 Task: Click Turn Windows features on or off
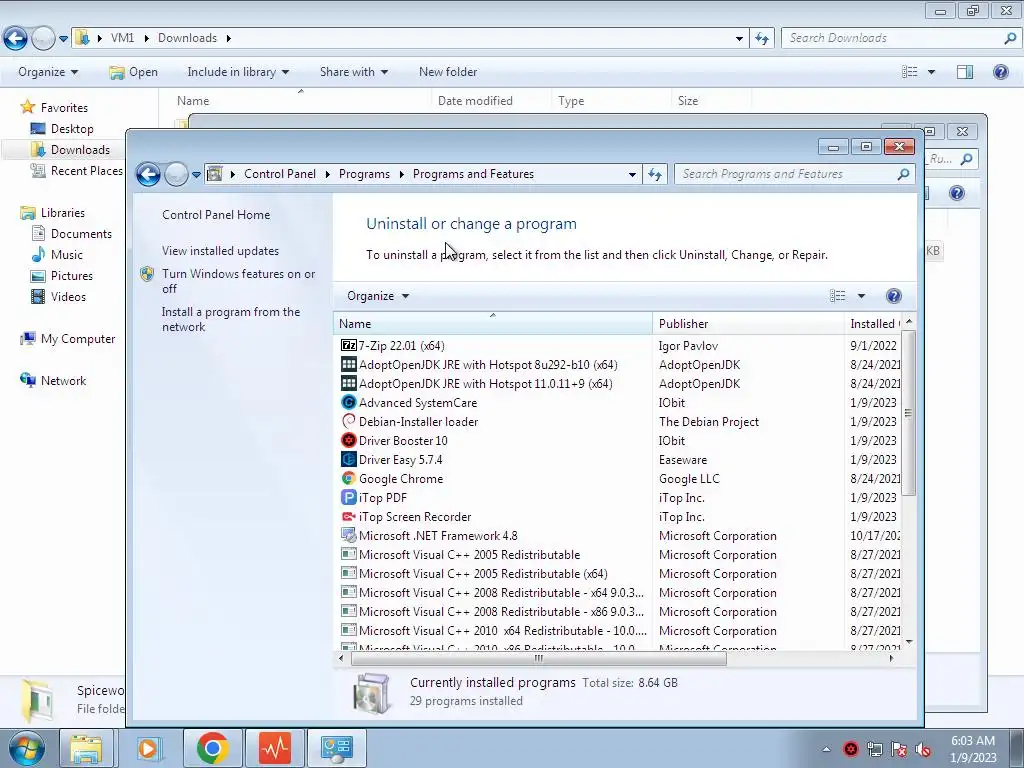pyautogui.click(x=238, y=281)
